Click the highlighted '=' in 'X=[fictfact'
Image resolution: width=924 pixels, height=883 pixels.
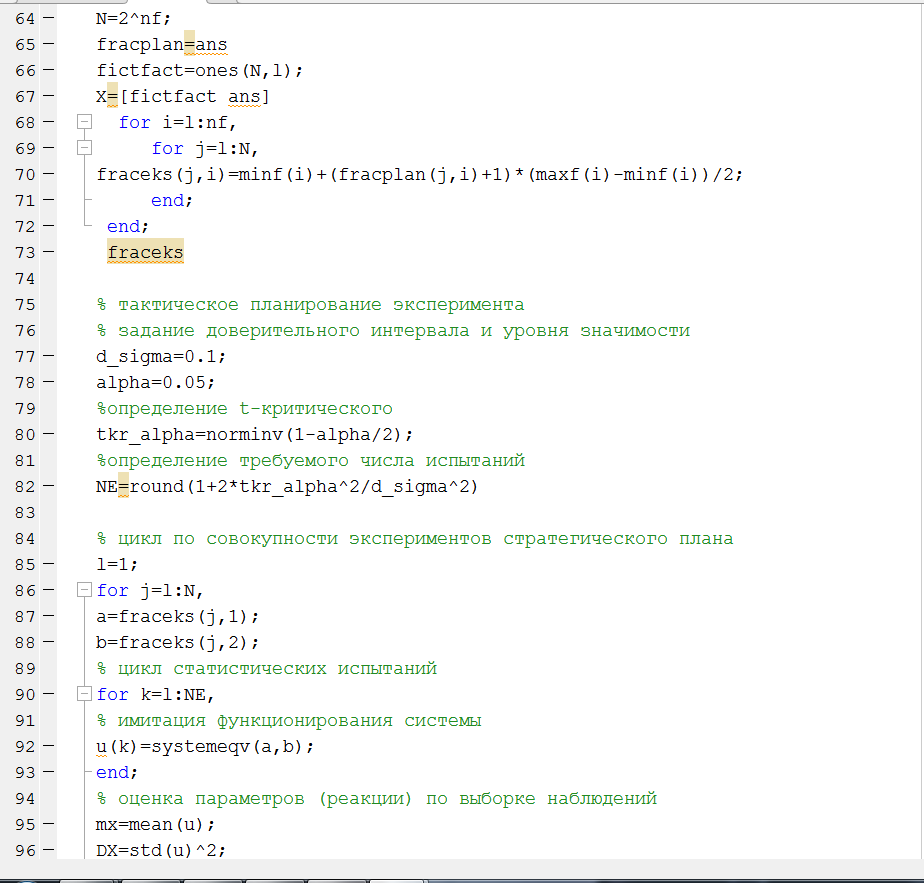[x=113, y=96]
